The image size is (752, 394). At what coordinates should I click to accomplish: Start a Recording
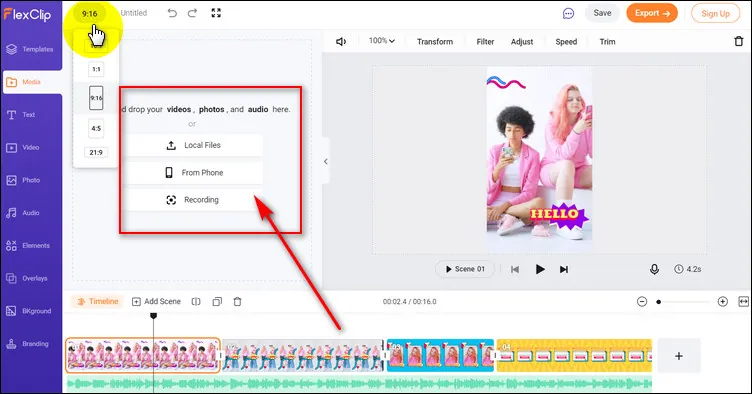click(193, 200)
